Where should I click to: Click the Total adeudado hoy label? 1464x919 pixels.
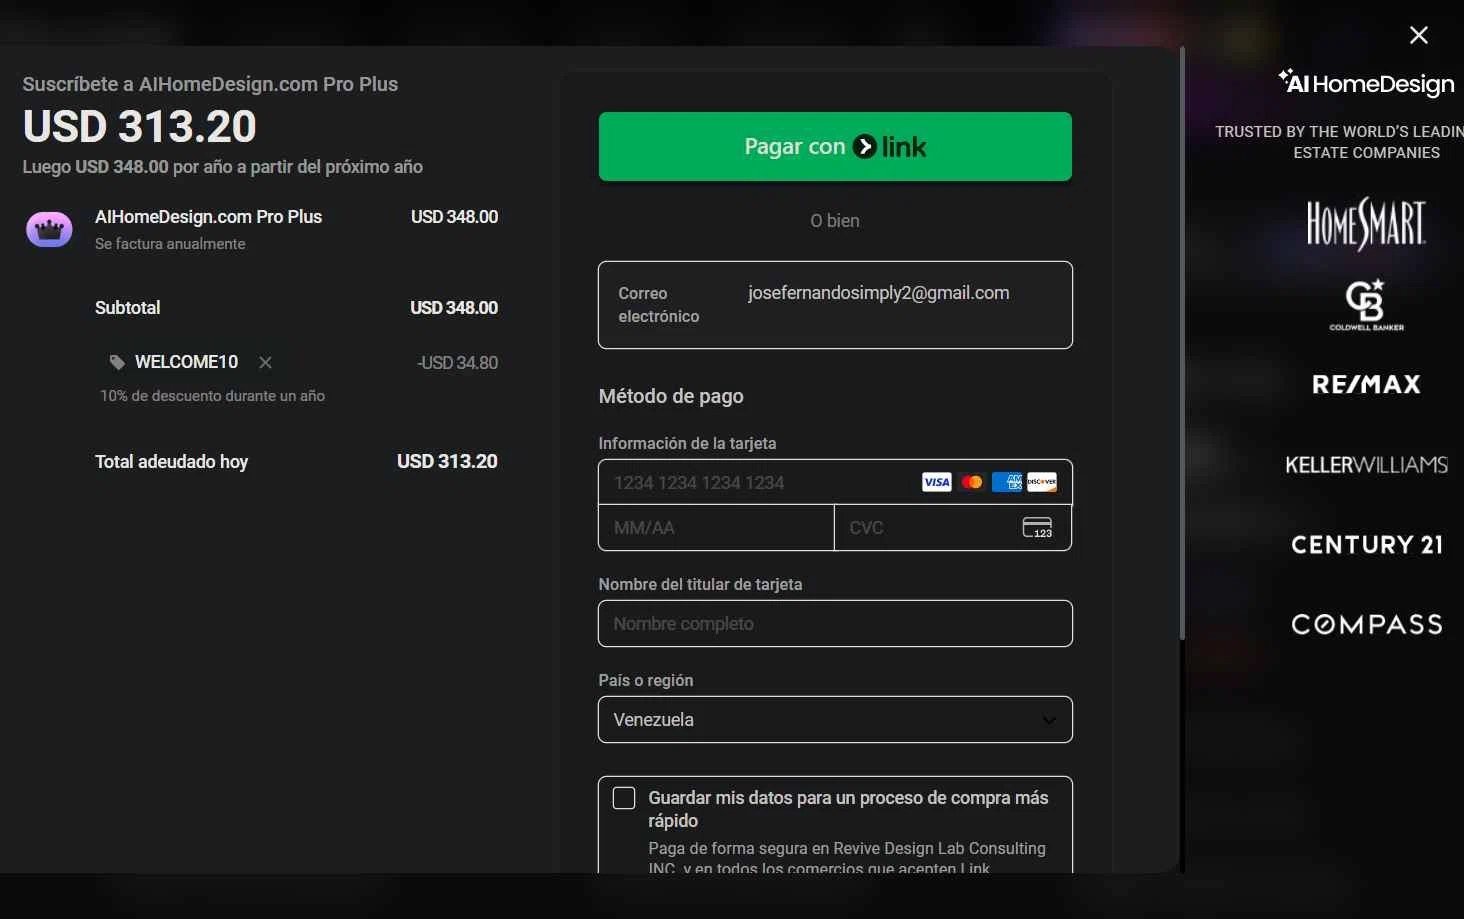pos(171,461)
